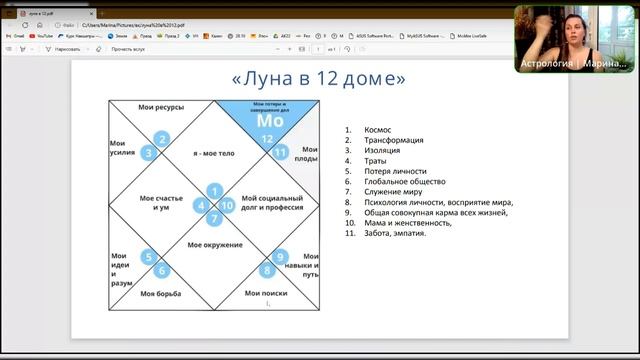This screenshot has width=640, height=360.
Task: Open the 'ASUS Software Port...' bookmark
Action: click(x=371, y=36)
